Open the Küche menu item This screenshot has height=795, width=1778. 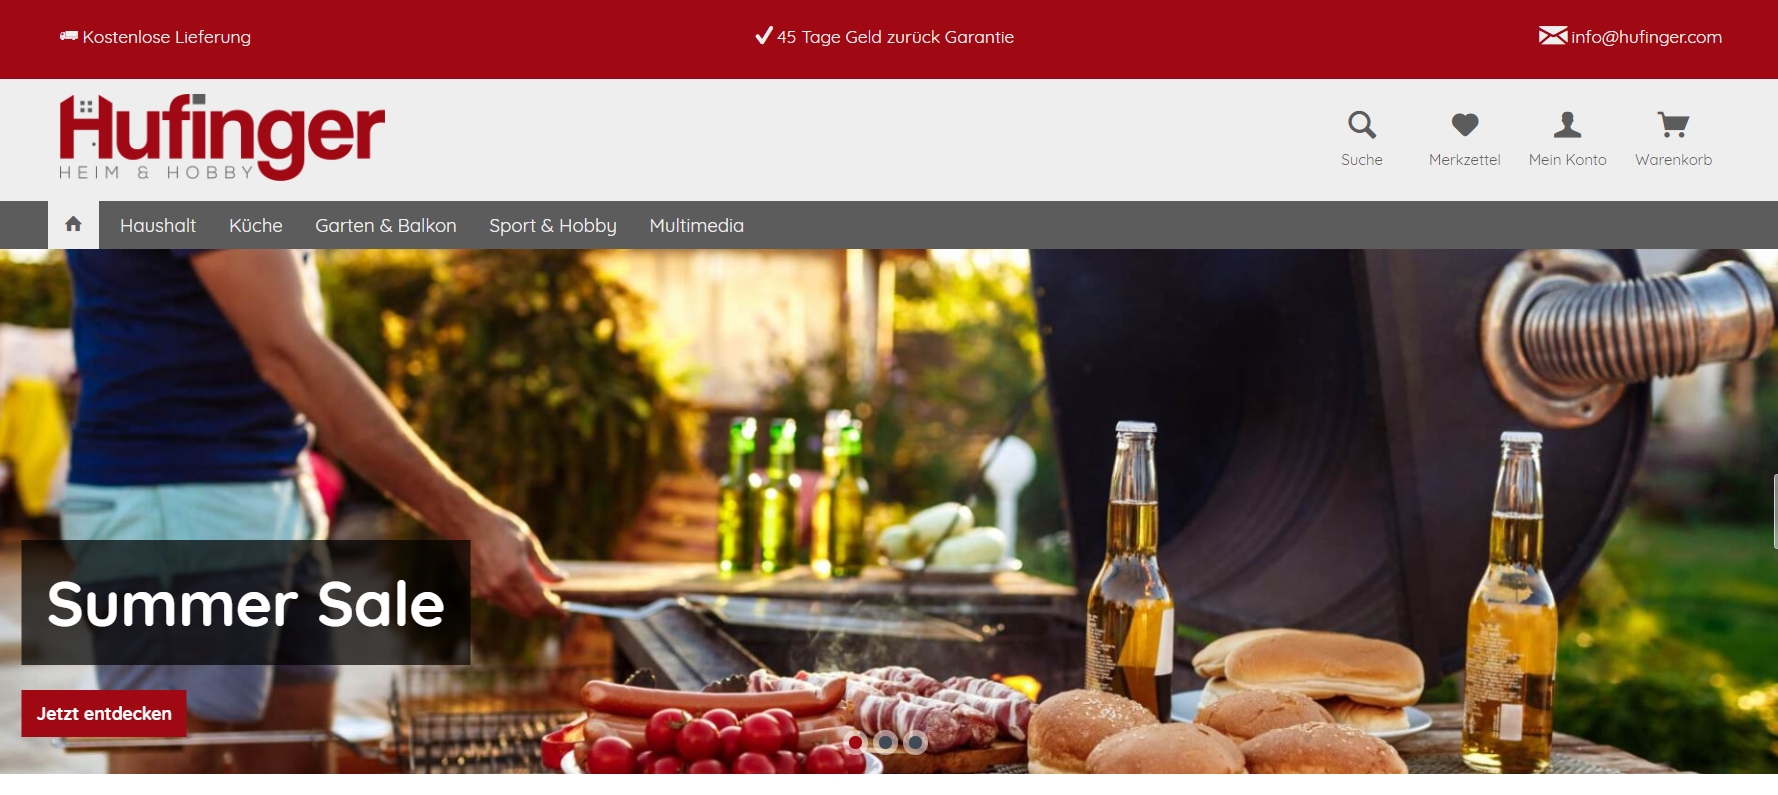click(x=256, y=225)
